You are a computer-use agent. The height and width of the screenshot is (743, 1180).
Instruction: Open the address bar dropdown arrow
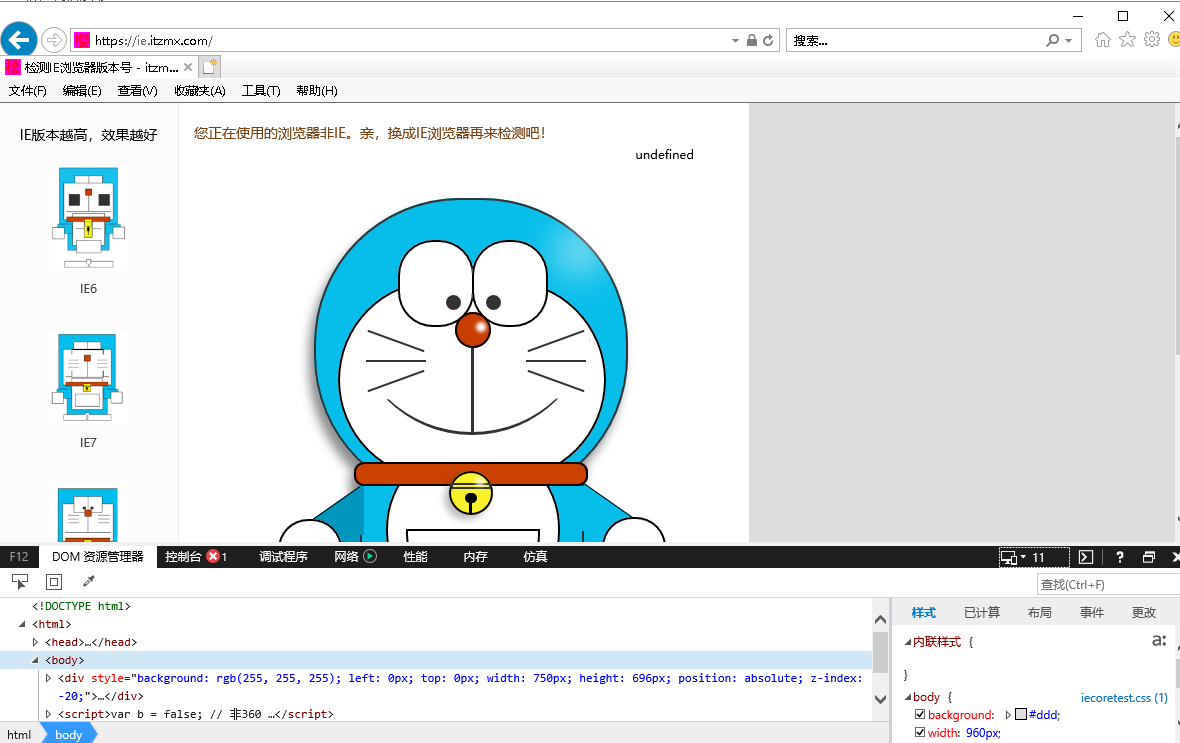point(735,41)
